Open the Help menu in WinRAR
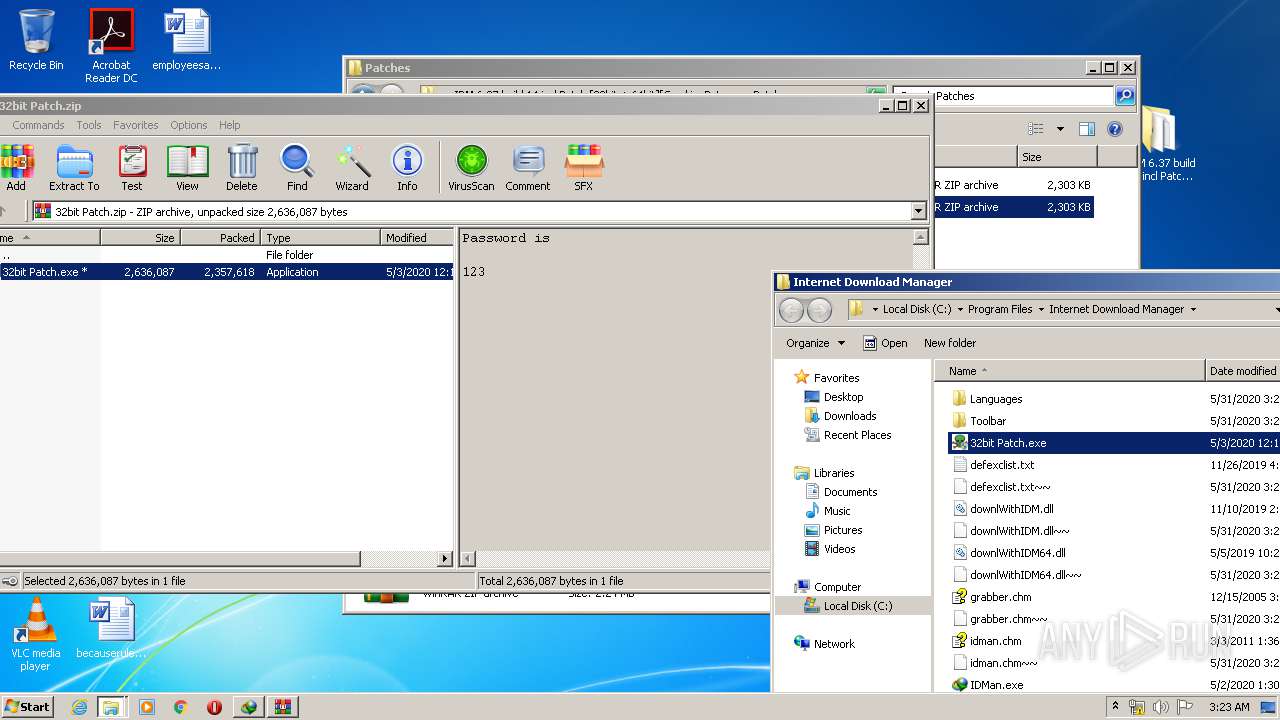 tap(230, 125)
